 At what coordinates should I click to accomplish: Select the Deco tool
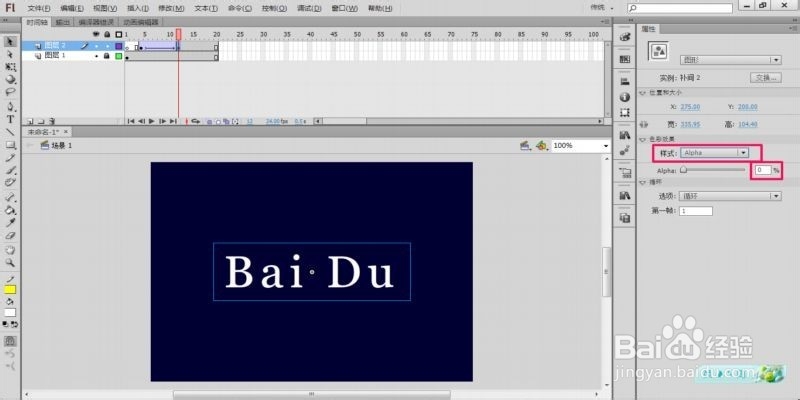[10, 183]
